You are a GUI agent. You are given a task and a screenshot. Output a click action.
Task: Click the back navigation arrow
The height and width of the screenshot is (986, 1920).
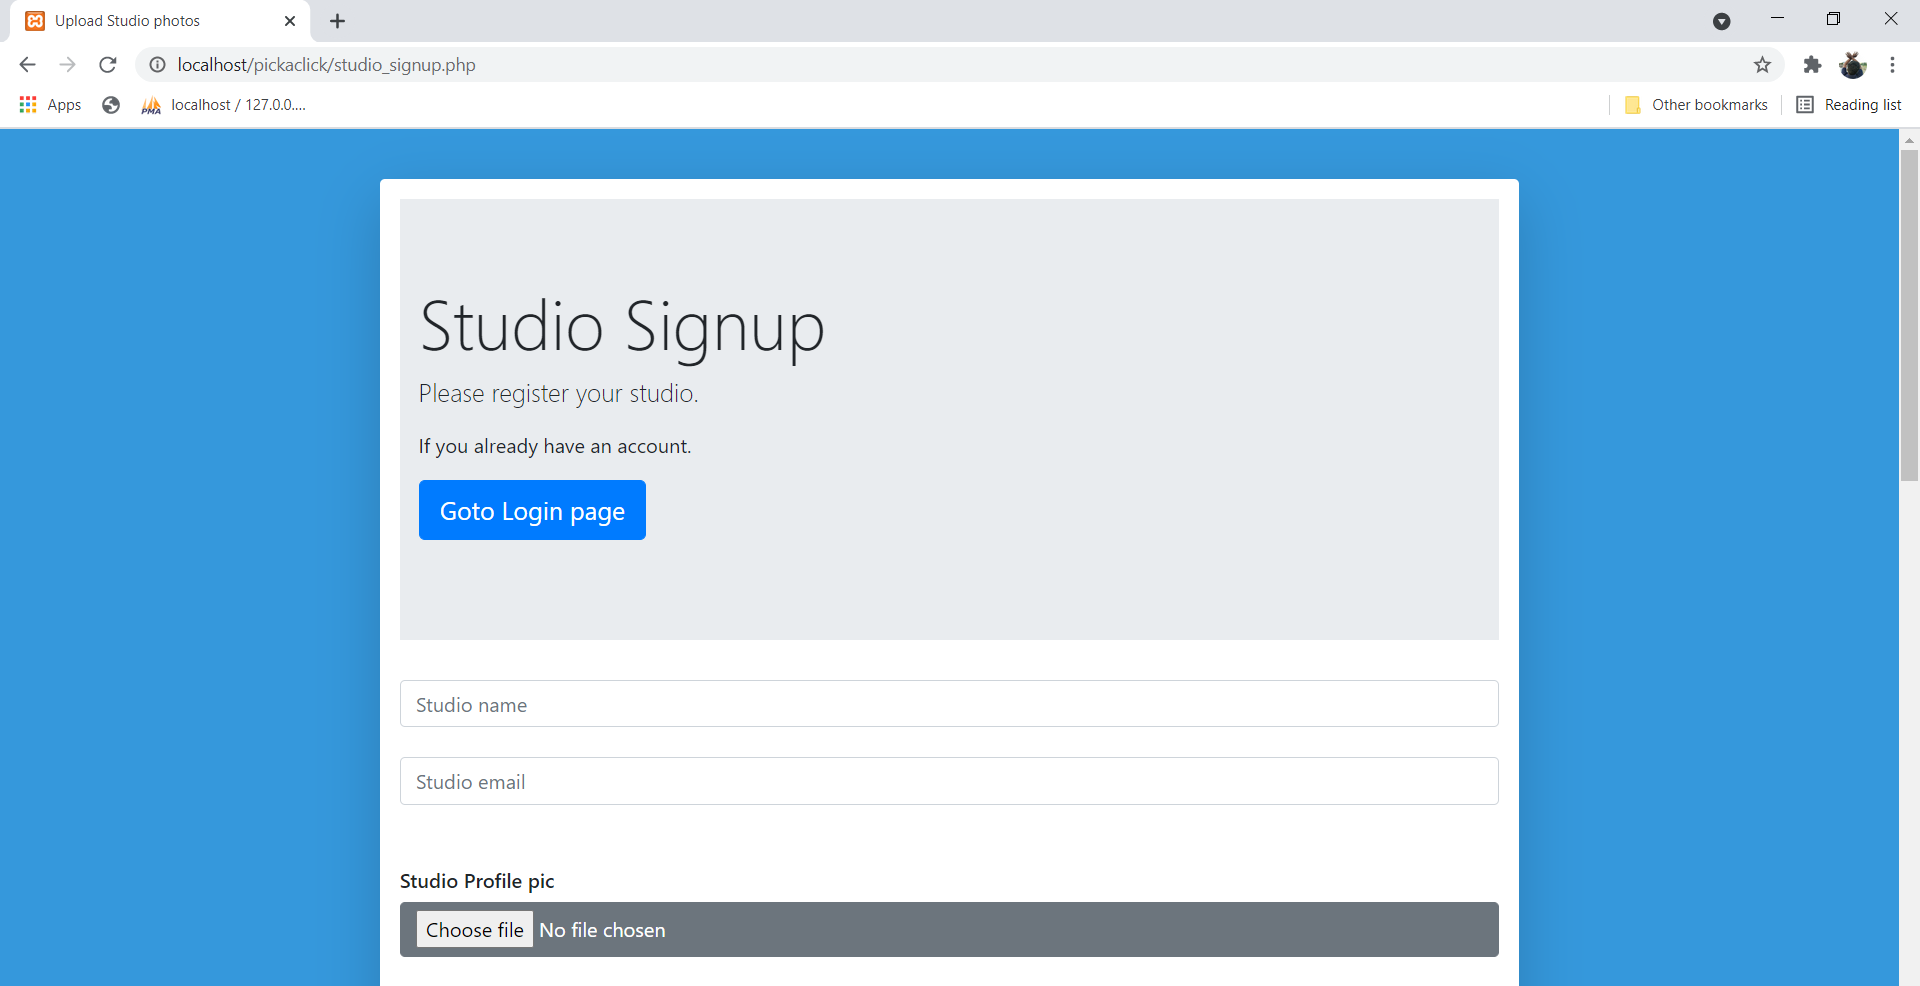click(26, 64)
